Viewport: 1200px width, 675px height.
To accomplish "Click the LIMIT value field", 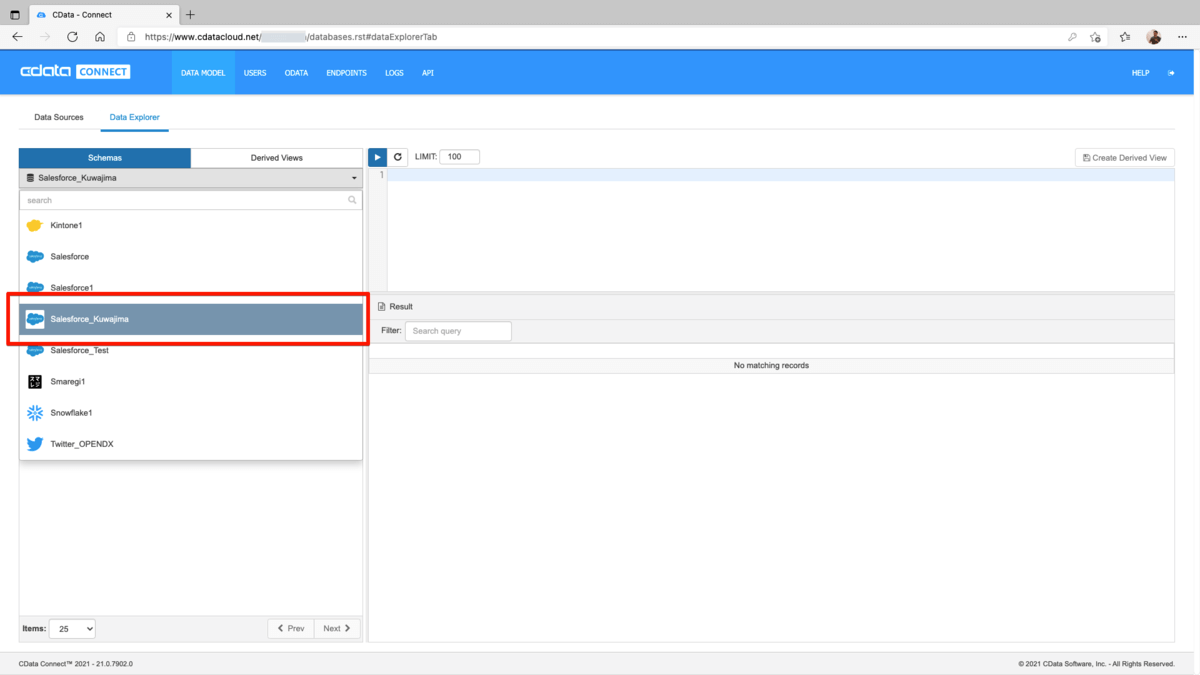I will 459,157.
